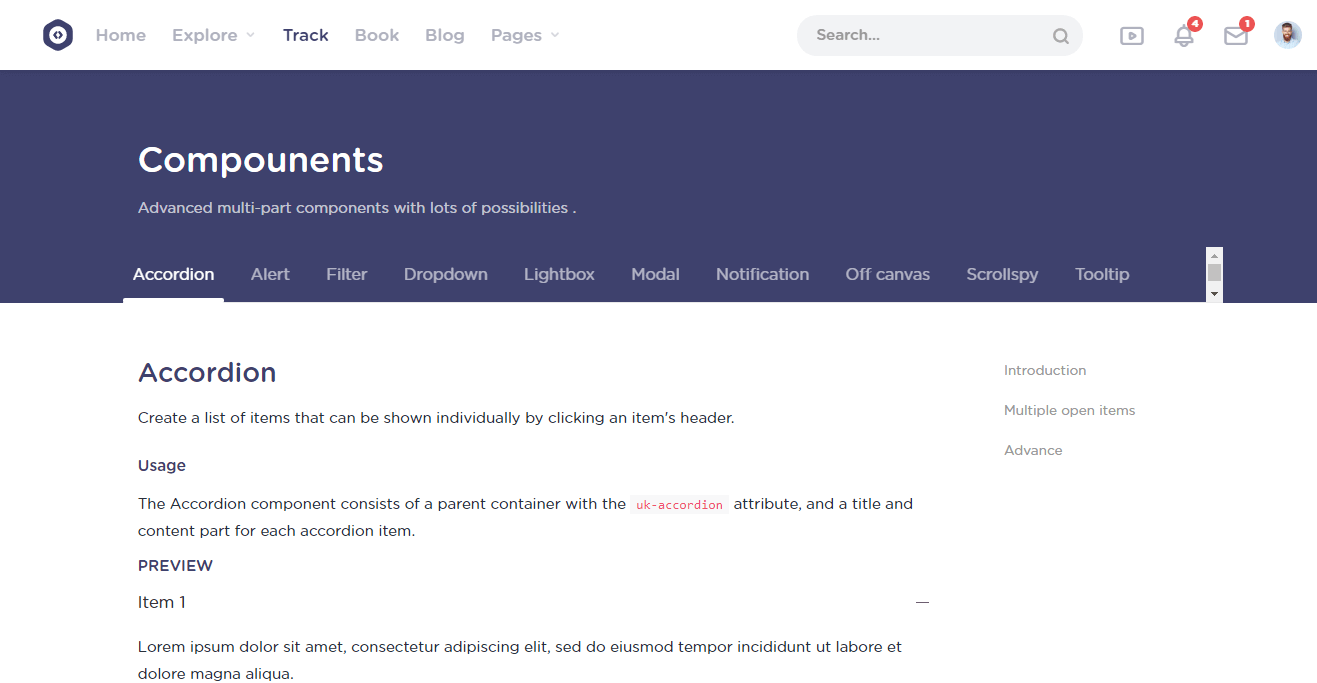The height and width of the screenshot is (683, 1317).
Task: Open the user profile avatar
Action: 1288,35
